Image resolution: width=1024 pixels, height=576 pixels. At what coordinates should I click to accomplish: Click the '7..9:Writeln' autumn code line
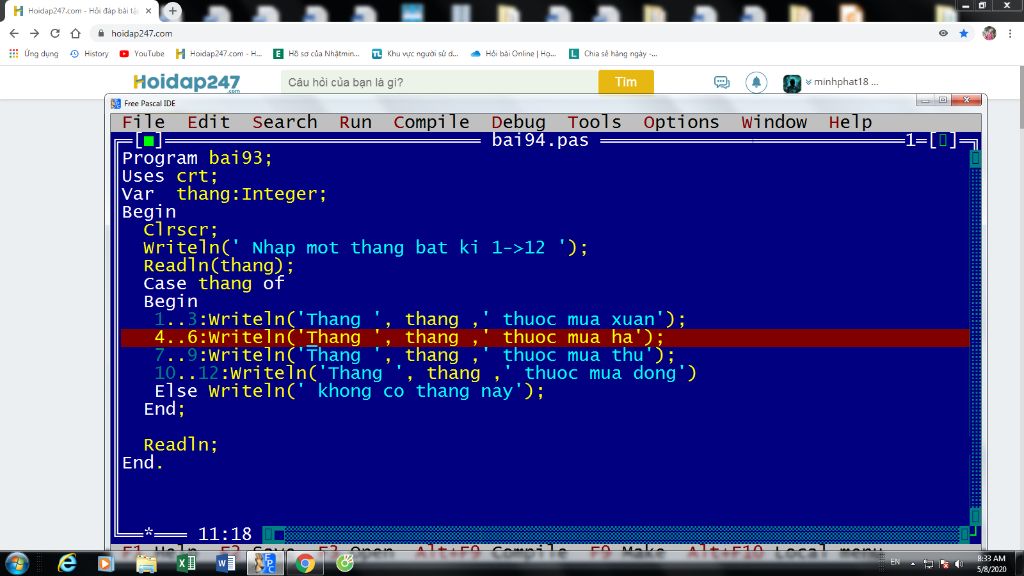point(415,355)
